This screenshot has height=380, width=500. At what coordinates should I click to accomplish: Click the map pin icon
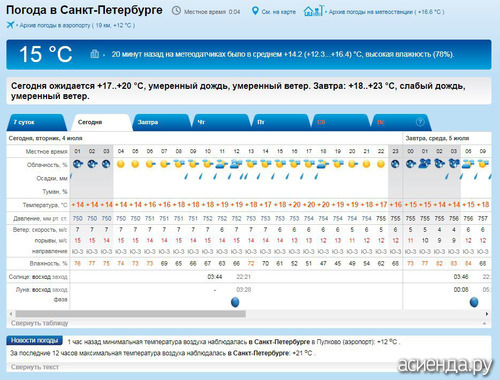(255, 11)
